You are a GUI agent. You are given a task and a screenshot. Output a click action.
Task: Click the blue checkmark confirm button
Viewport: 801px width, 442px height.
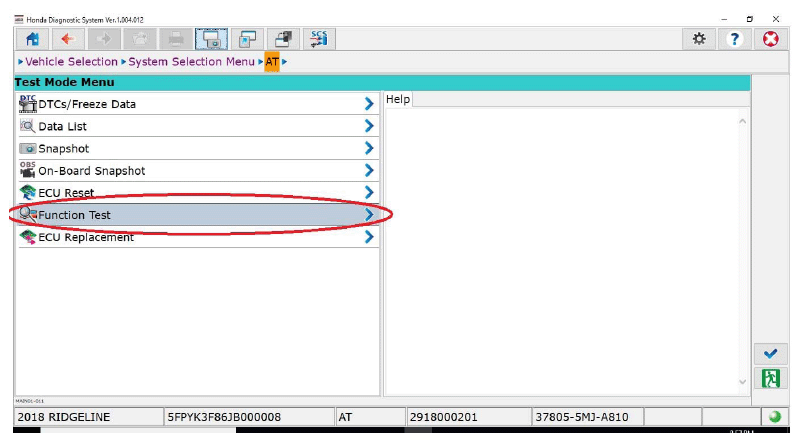[x=770, y=354]
